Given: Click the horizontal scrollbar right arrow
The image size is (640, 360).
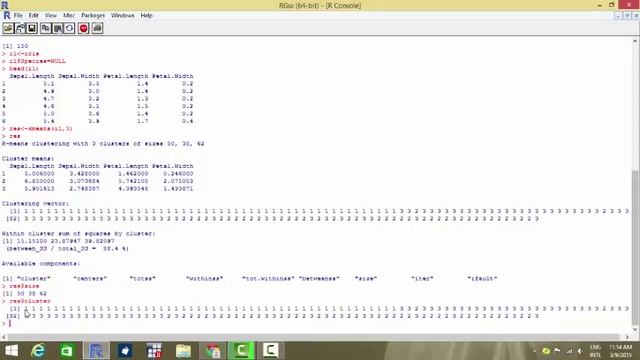Looking at the screenshot, I should [x=627, y=337].
